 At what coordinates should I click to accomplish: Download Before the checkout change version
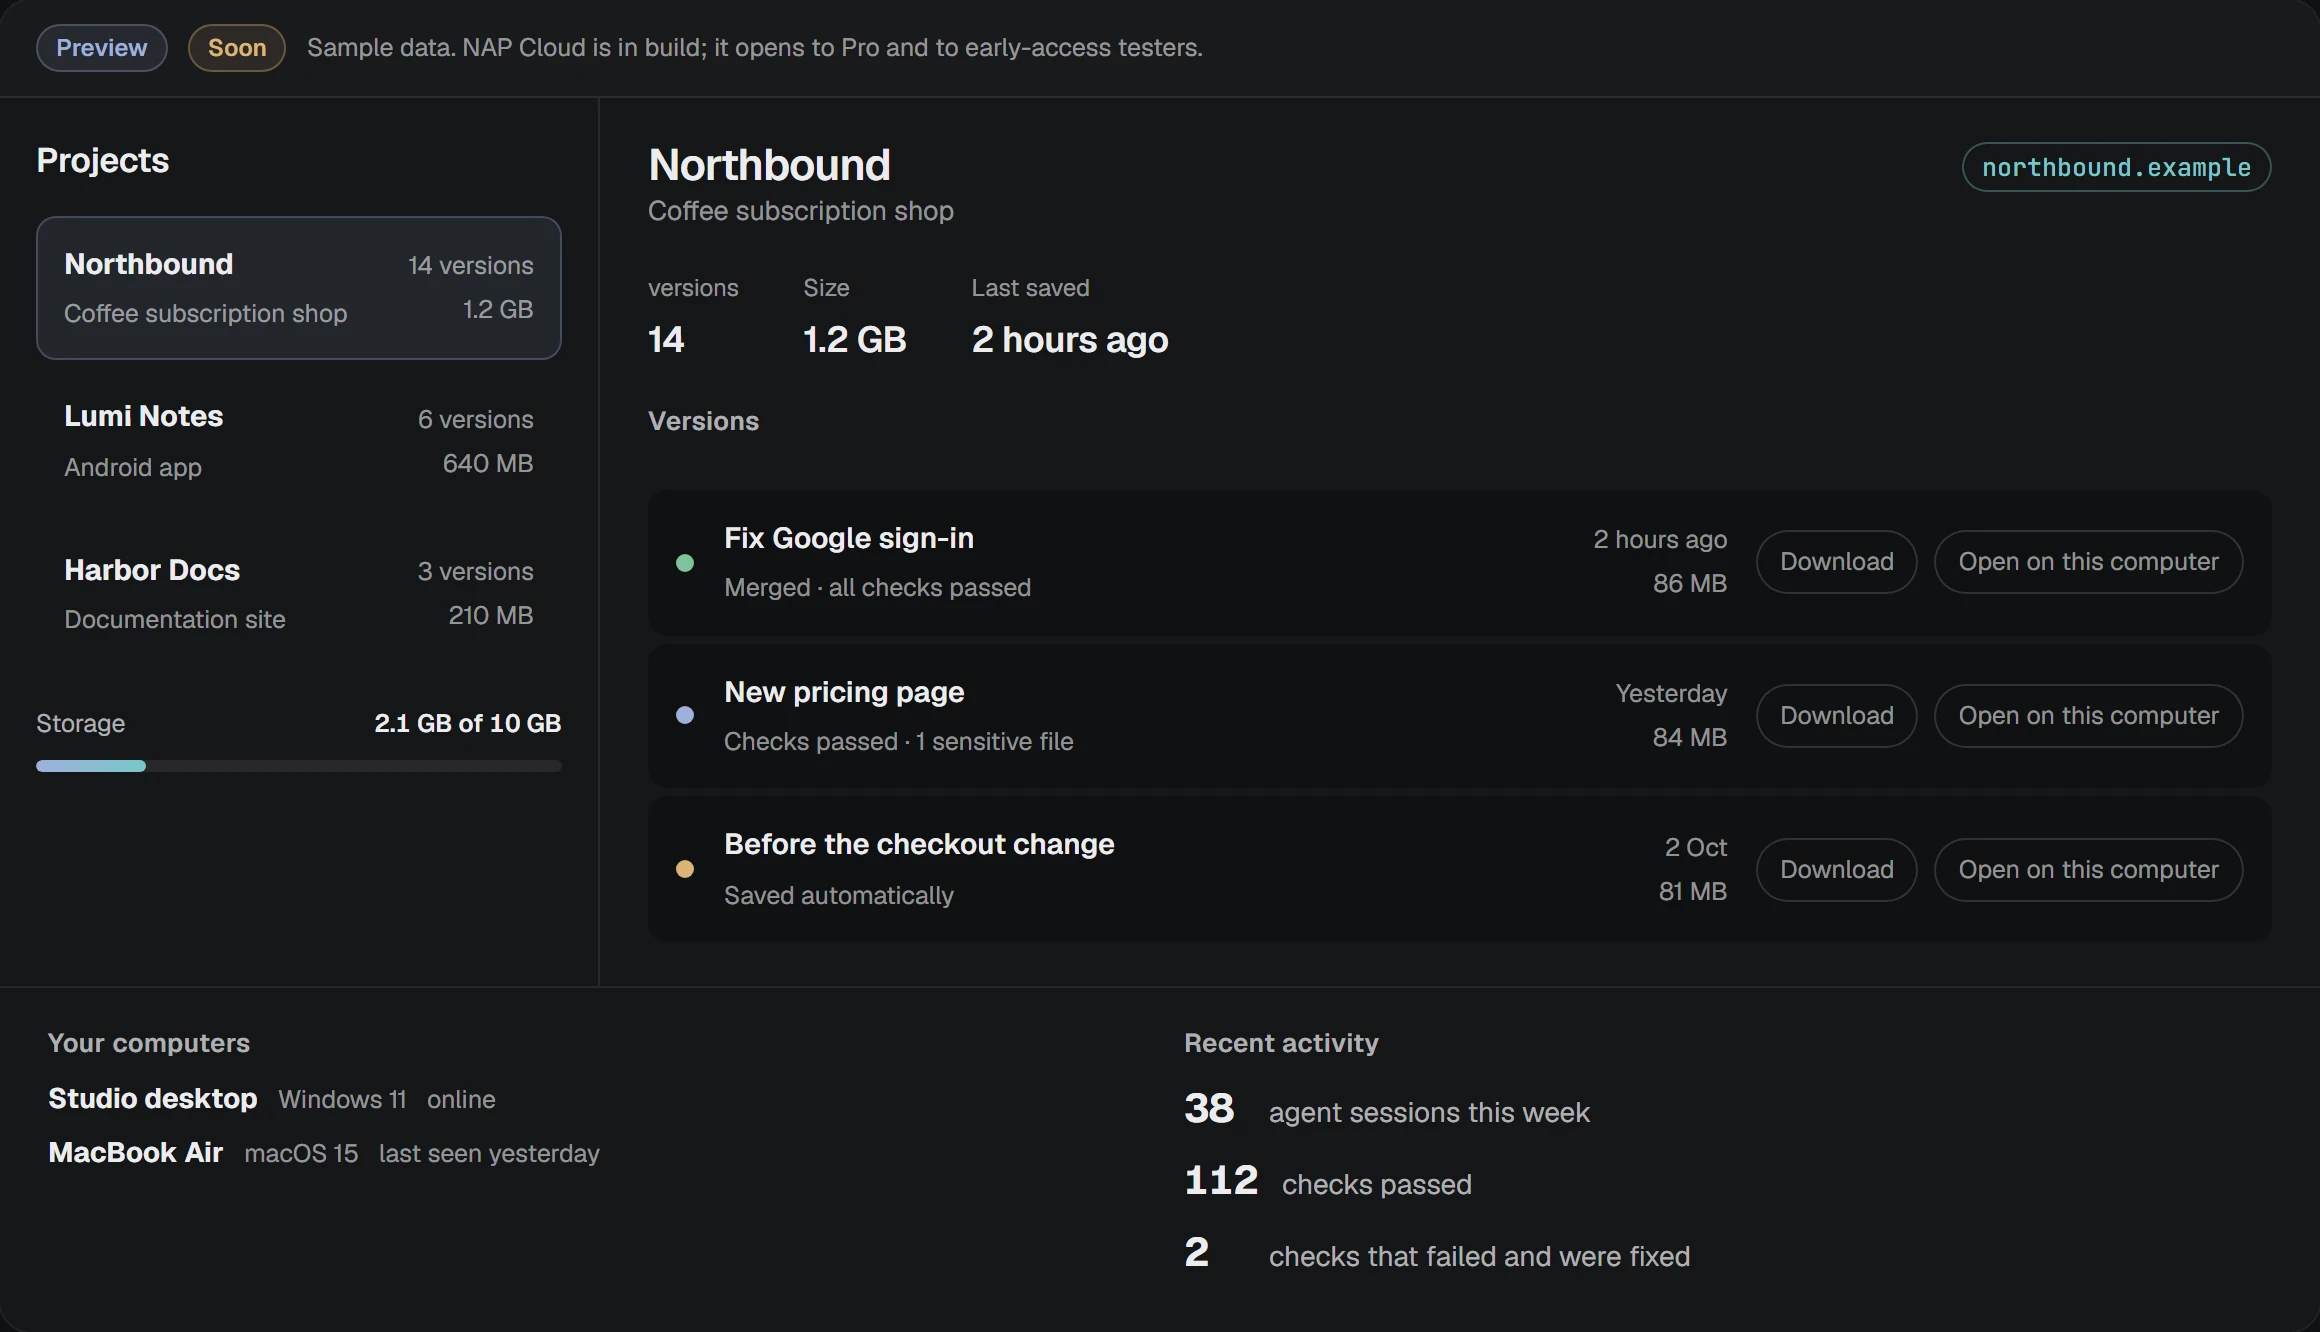(1836, 870)
